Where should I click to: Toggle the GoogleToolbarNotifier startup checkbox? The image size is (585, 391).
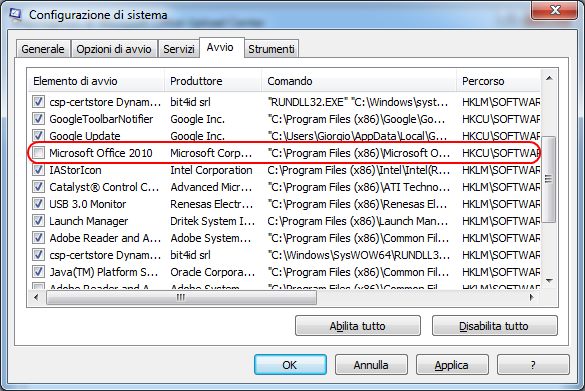click(38, 119)
